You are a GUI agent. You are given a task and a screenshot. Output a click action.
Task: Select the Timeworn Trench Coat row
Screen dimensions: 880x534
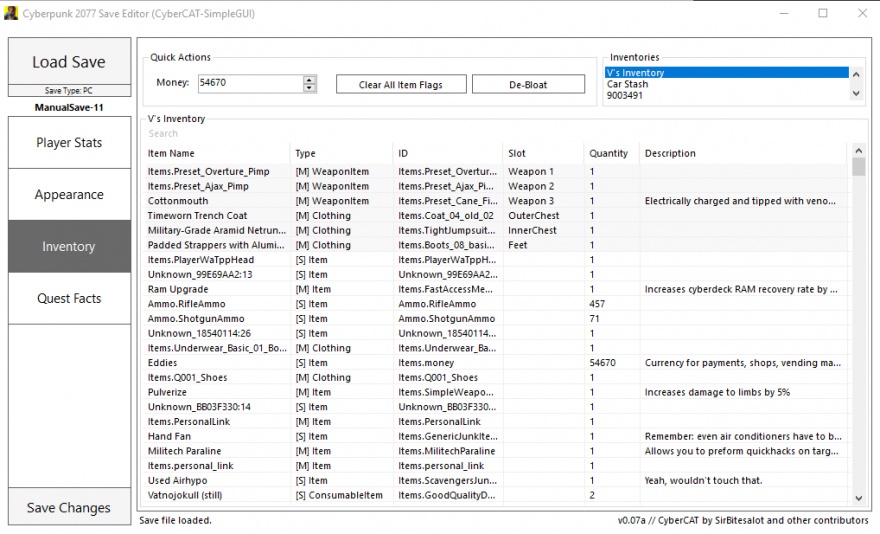click(497, 216)
